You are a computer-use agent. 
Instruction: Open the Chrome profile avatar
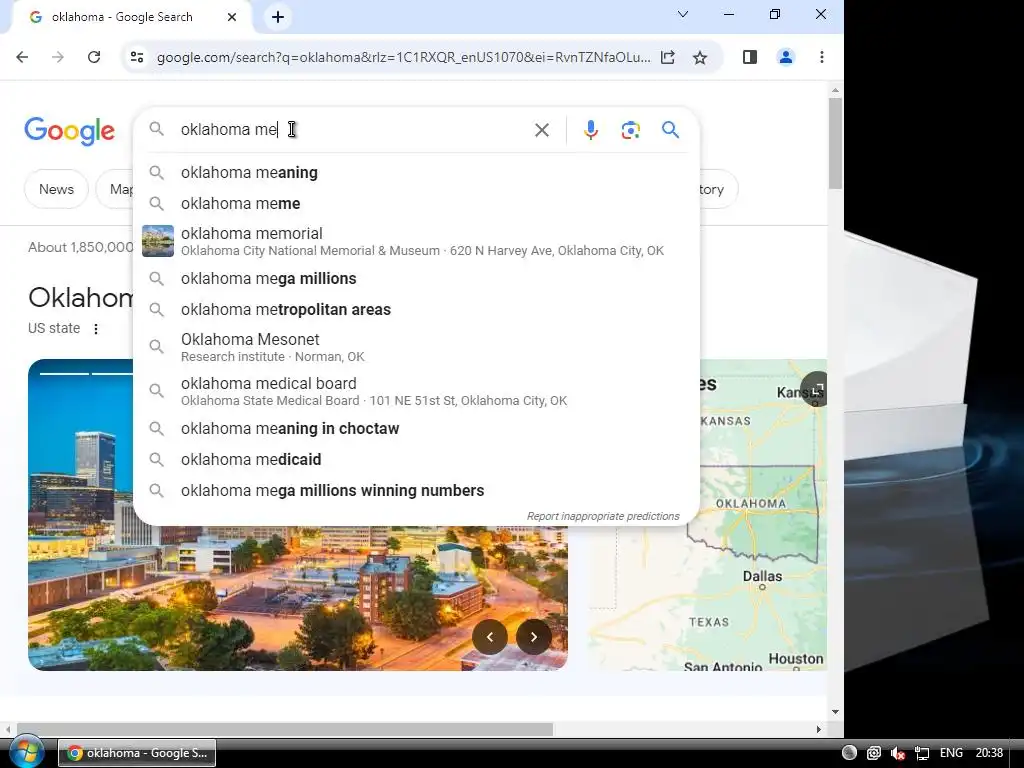pyautogui.click(x=786, y=57)
